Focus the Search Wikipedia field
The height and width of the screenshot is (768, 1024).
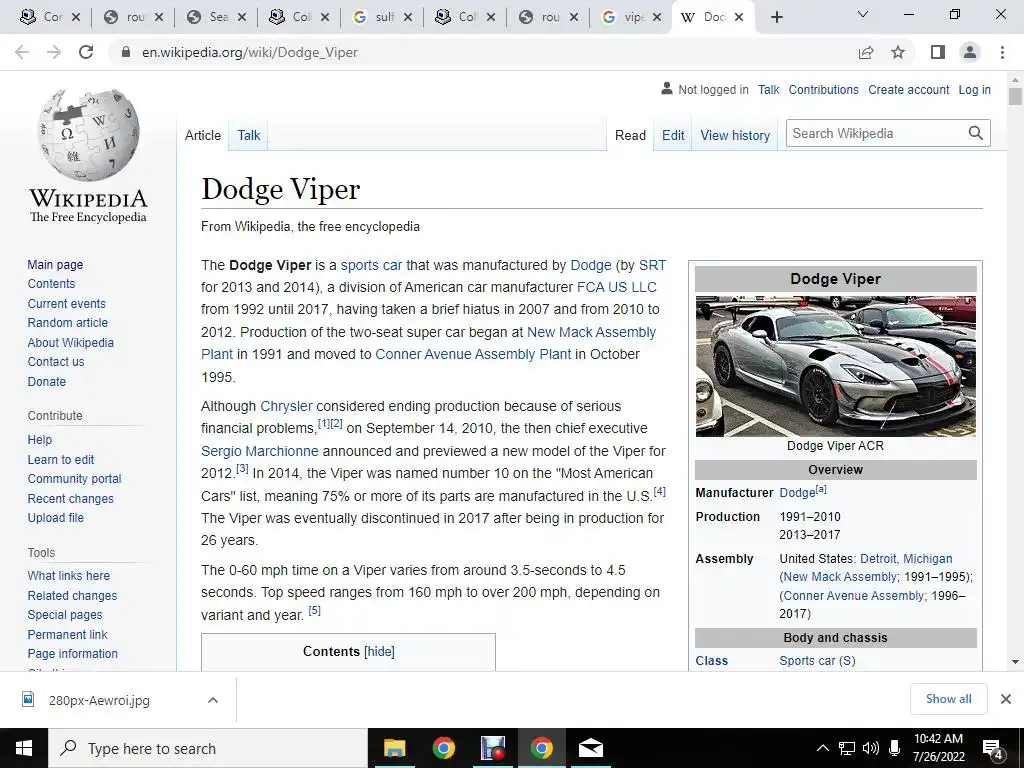876,133
